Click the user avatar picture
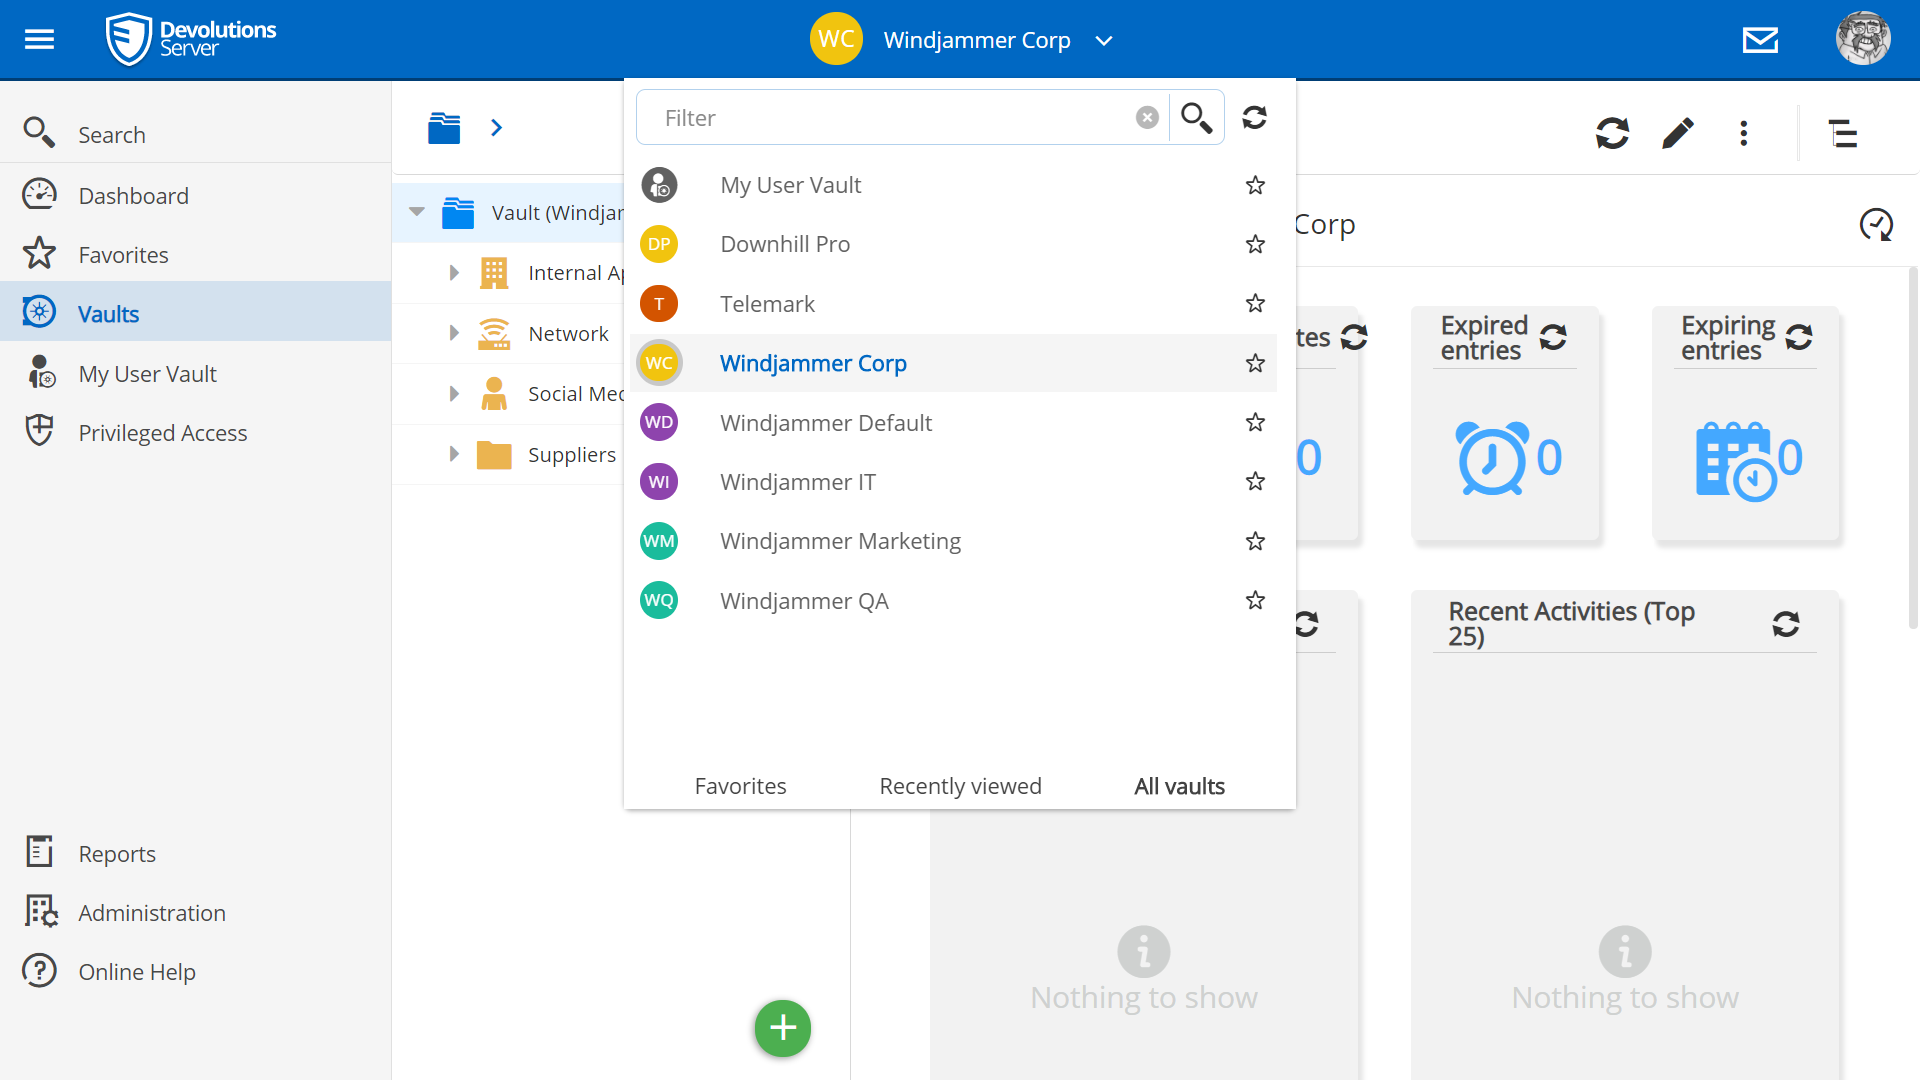The image size is (1920, 1080). tap(1862, 39)
